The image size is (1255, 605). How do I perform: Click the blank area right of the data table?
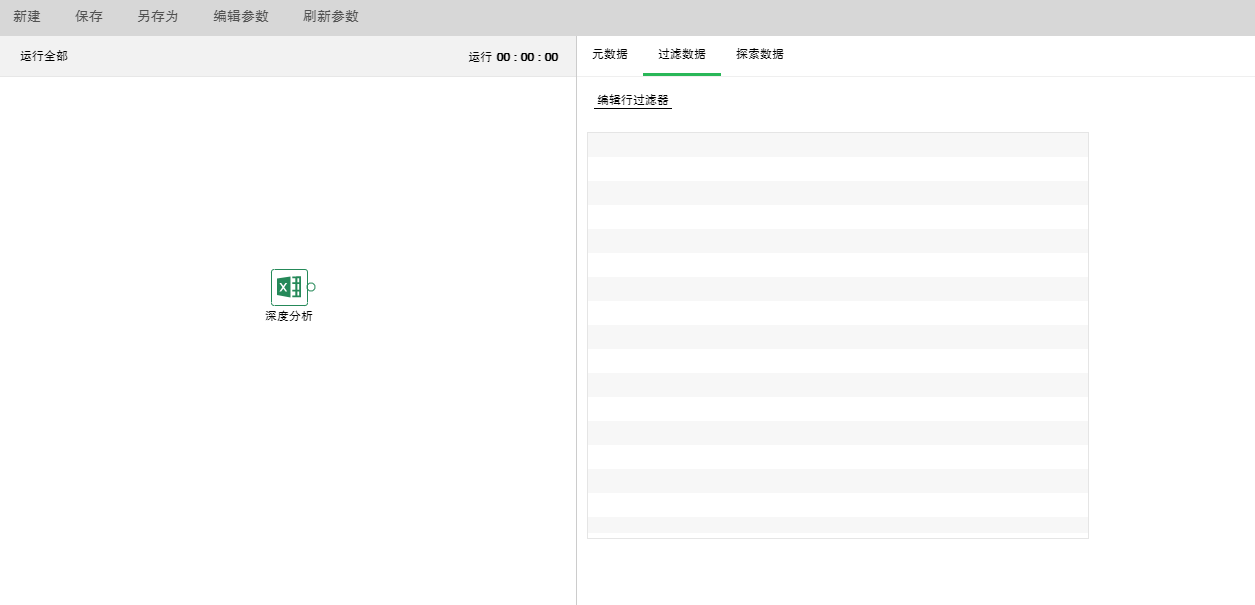pyautogui.click(x=1170, y=330)
